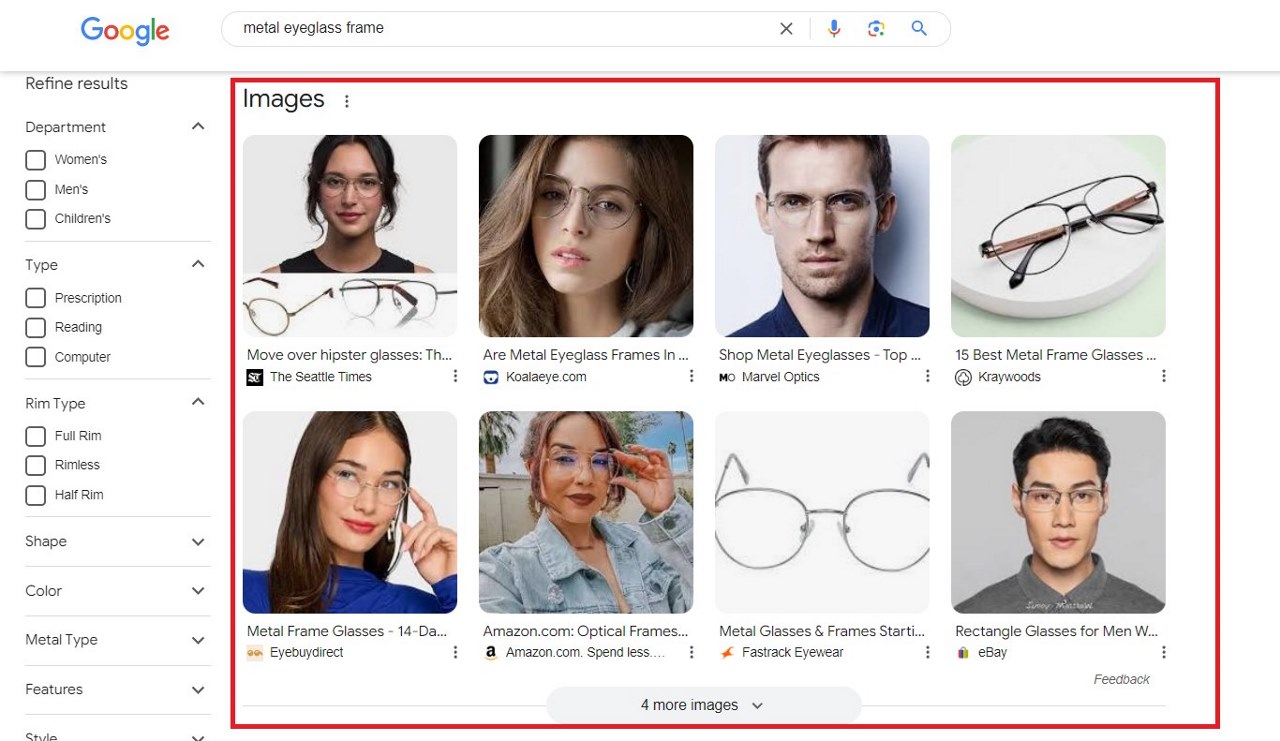This screenshot has height=741, width=1280.
Task: Click the Kraywoods favicon
Action: [x=963, y=377]
